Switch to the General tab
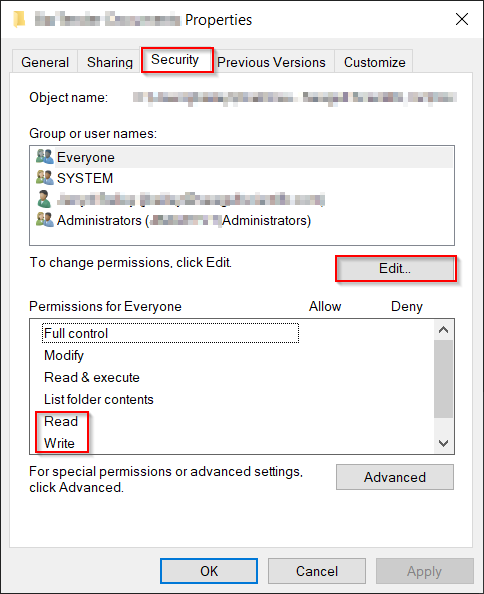This screenshot has height=594, width=484. tap(45, 62)
